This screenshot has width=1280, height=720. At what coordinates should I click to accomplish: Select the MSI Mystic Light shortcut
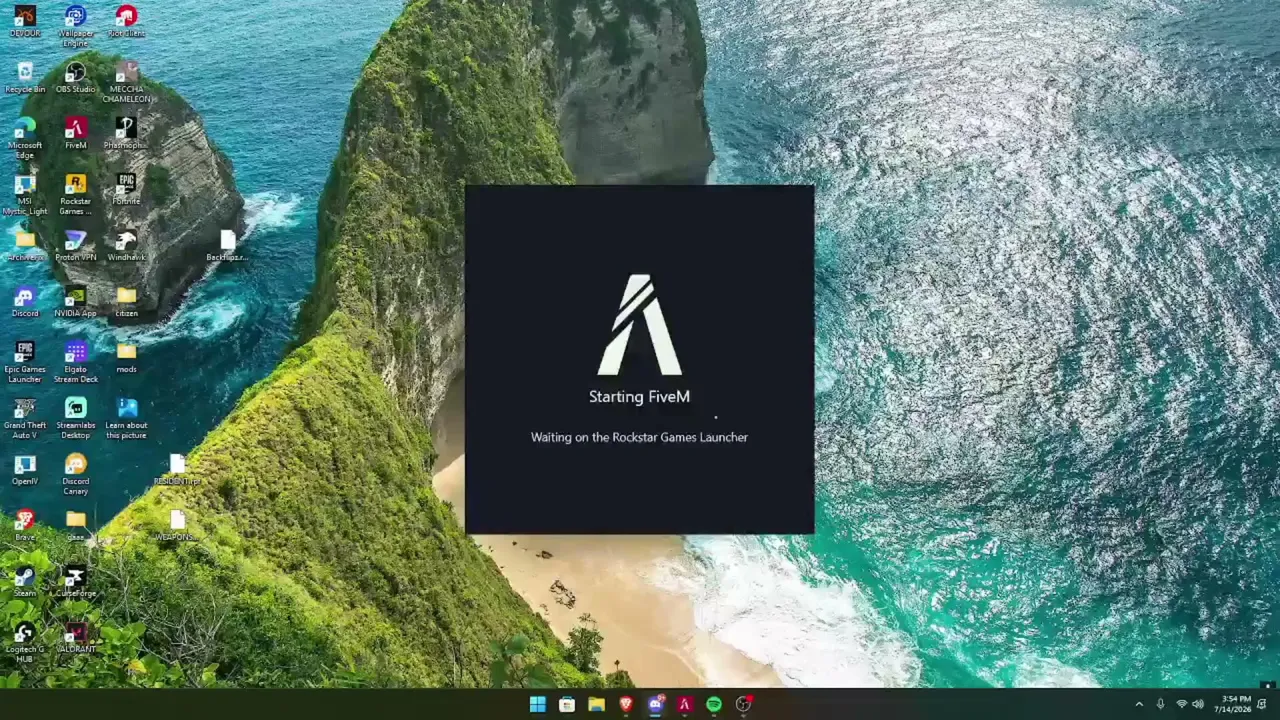click(x=25, y=194)
